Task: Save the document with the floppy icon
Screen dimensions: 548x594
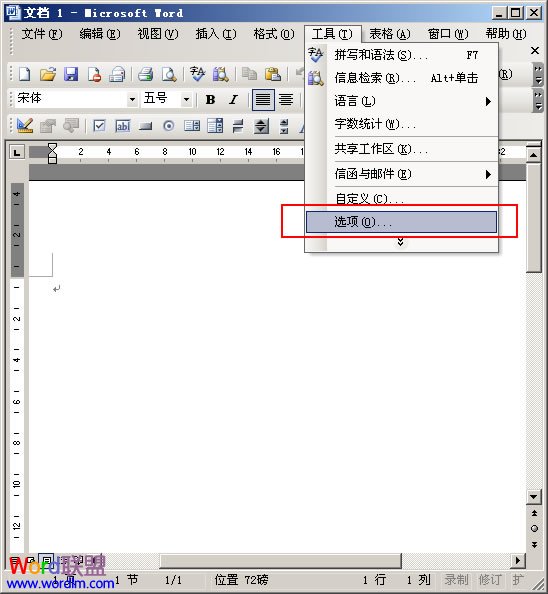Action: (71, 74)
